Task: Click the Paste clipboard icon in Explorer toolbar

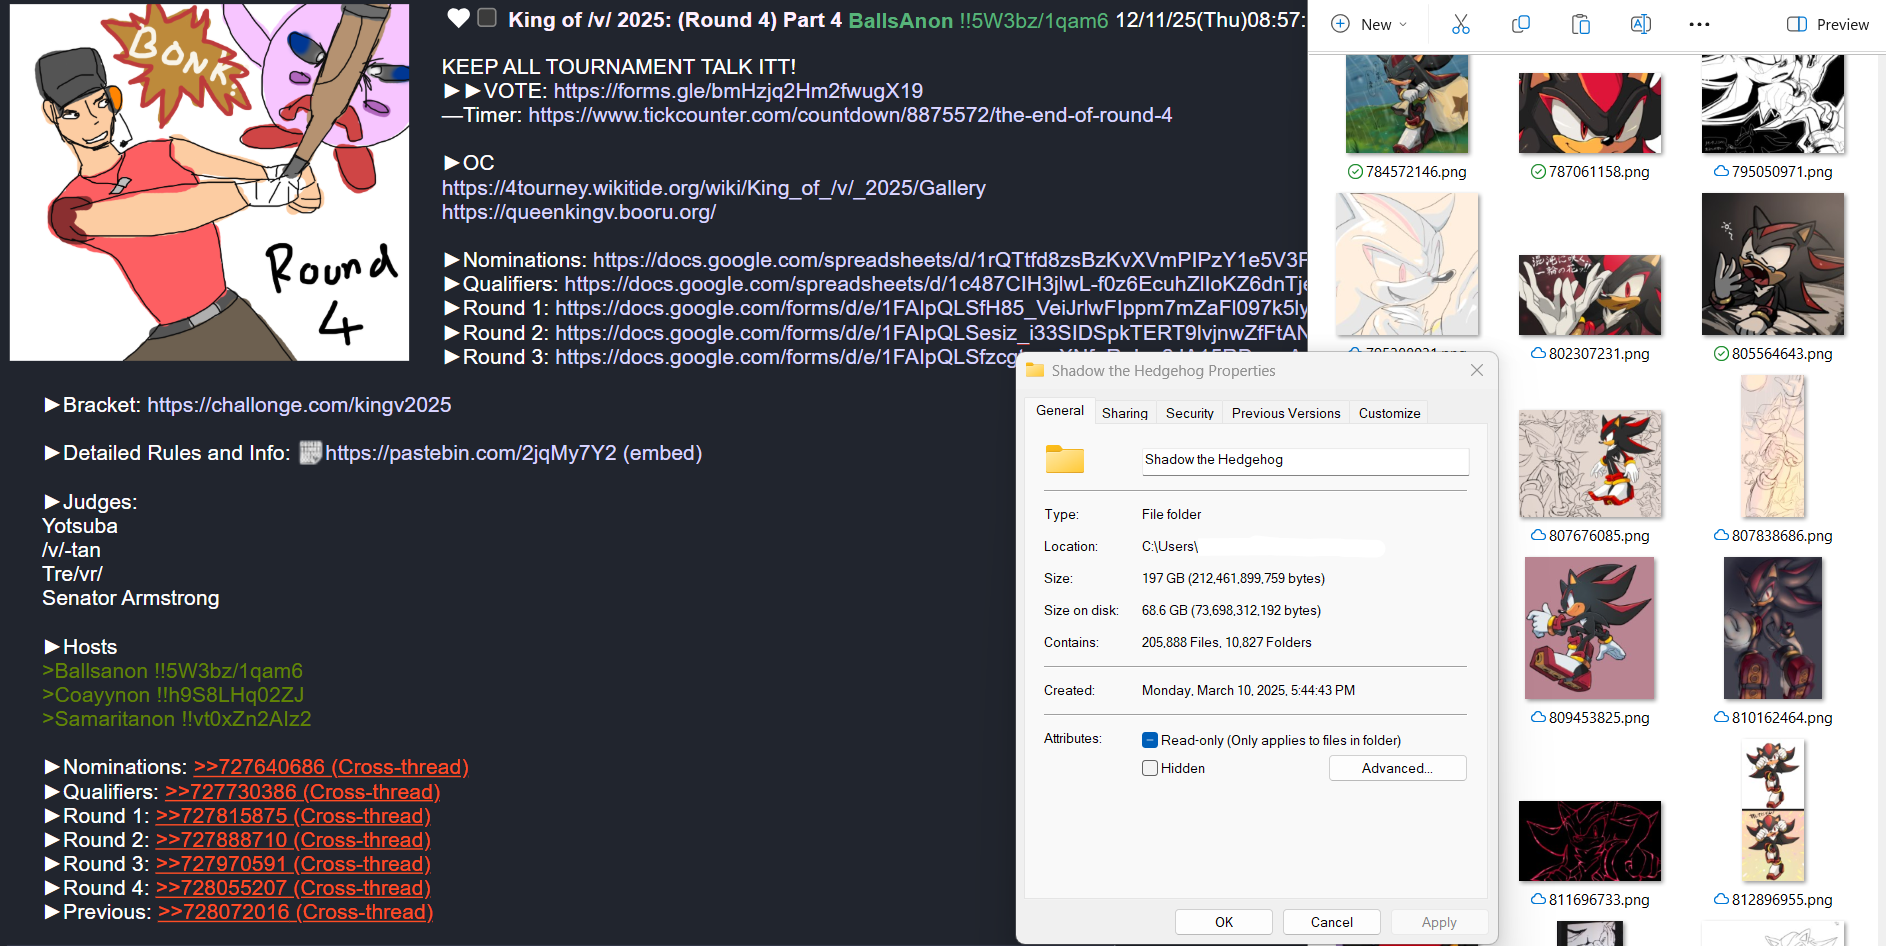Action: coord(1581,24)
